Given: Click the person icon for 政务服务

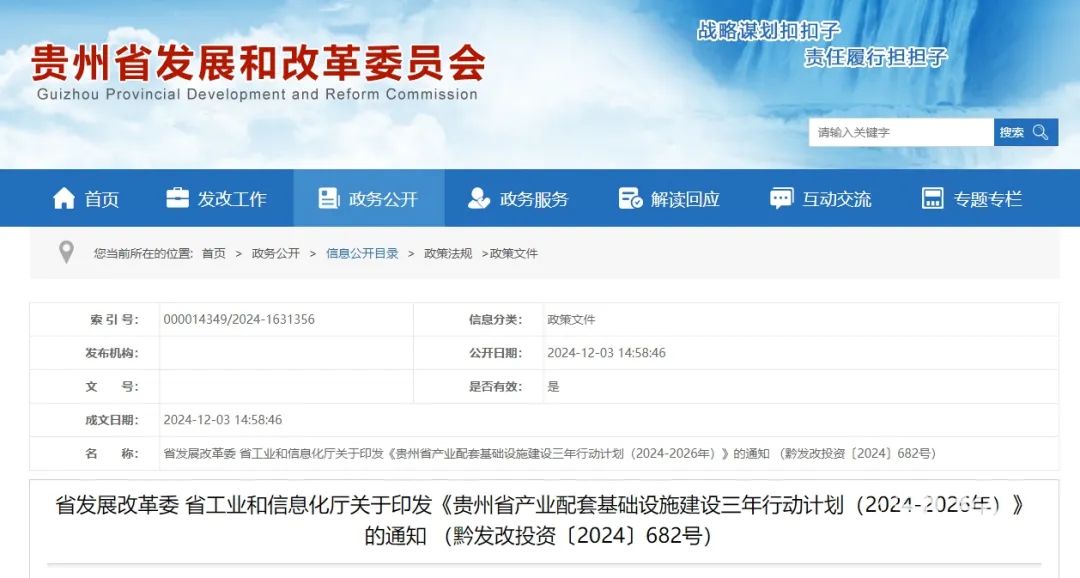Looking at the screenshot, I should pyautogui.click(x=479, y=198).
